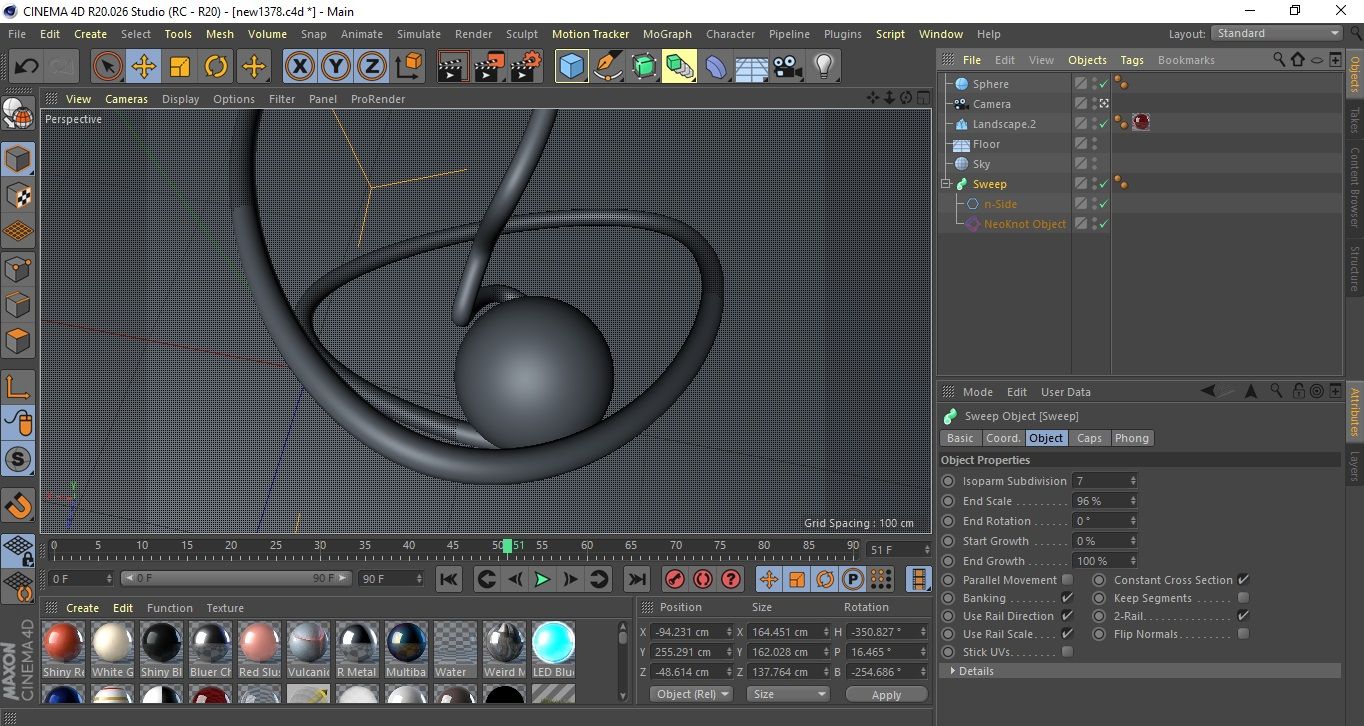Activate the Move tool
1364x726 pixels.
pos(144,67)
